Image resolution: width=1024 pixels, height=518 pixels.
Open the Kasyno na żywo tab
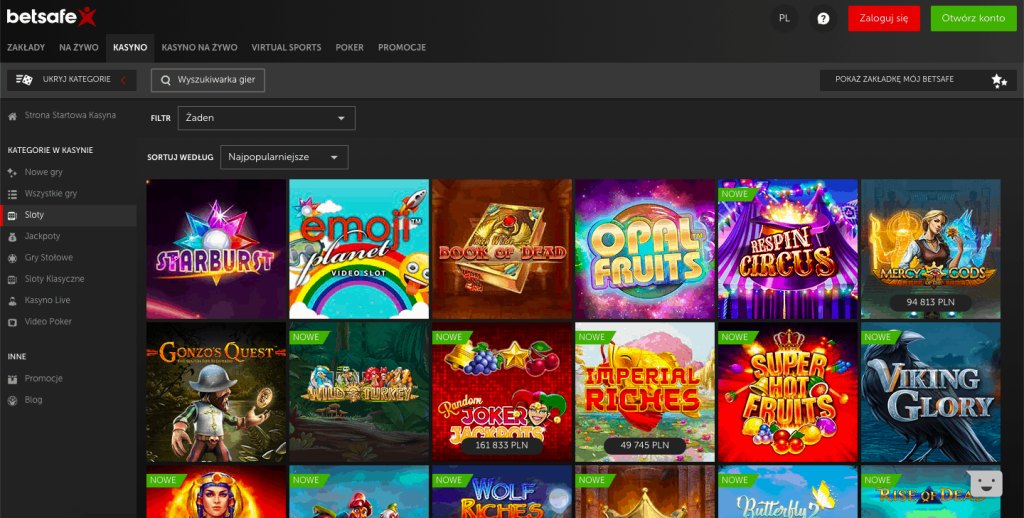pos(199,48)
